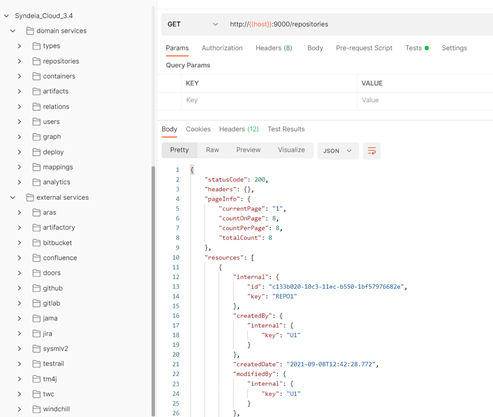Expand the tm4j folder chevron
493x417 pixels.
click(19, 379)
